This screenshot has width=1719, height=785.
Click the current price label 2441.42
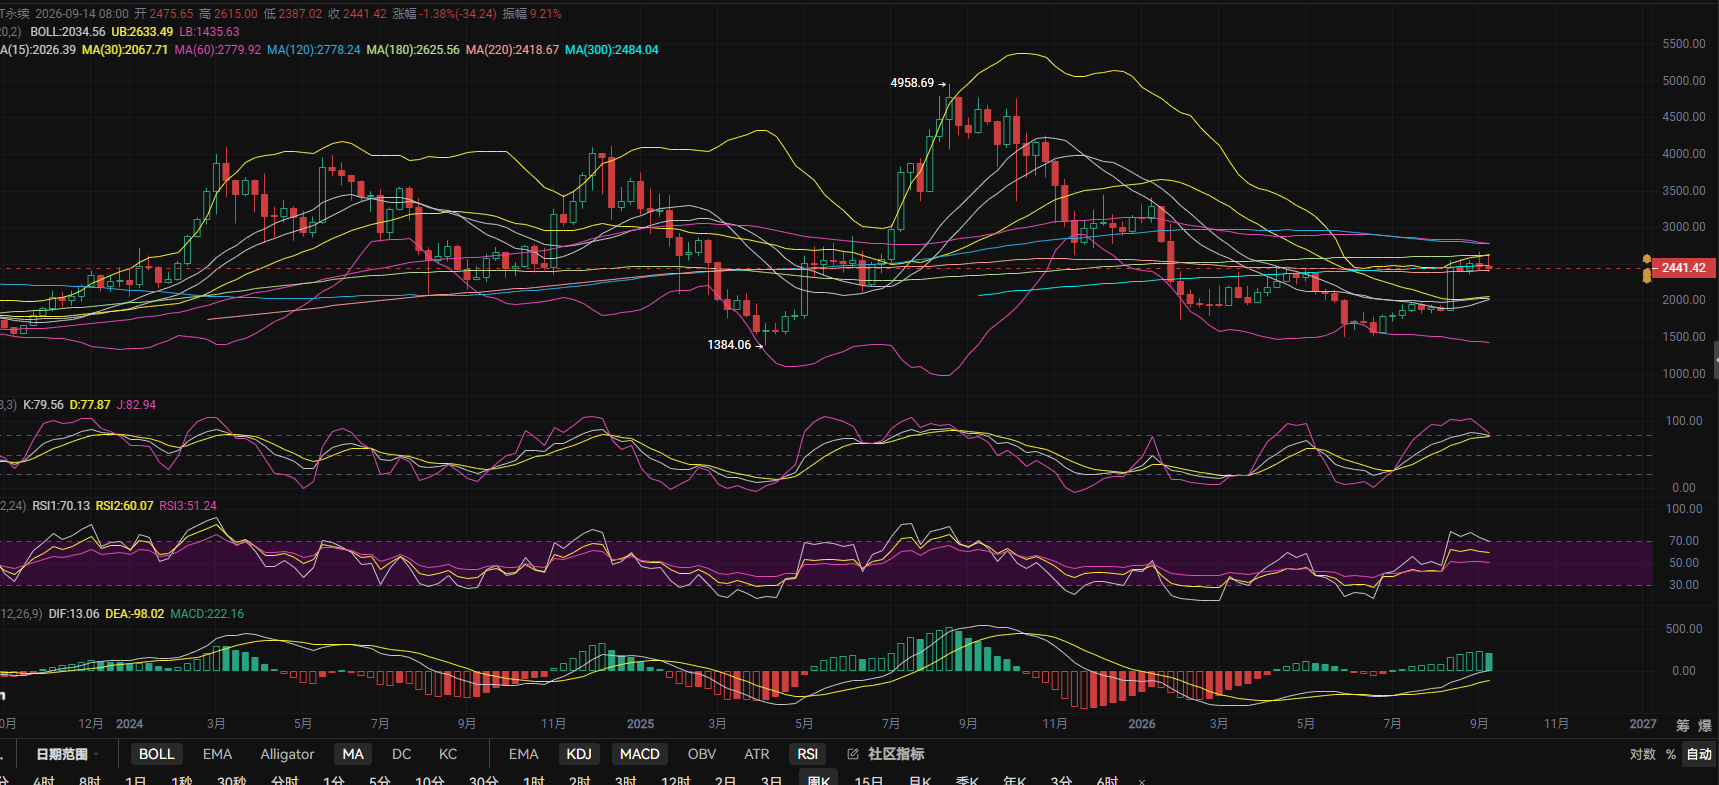tap(1684, 268)
